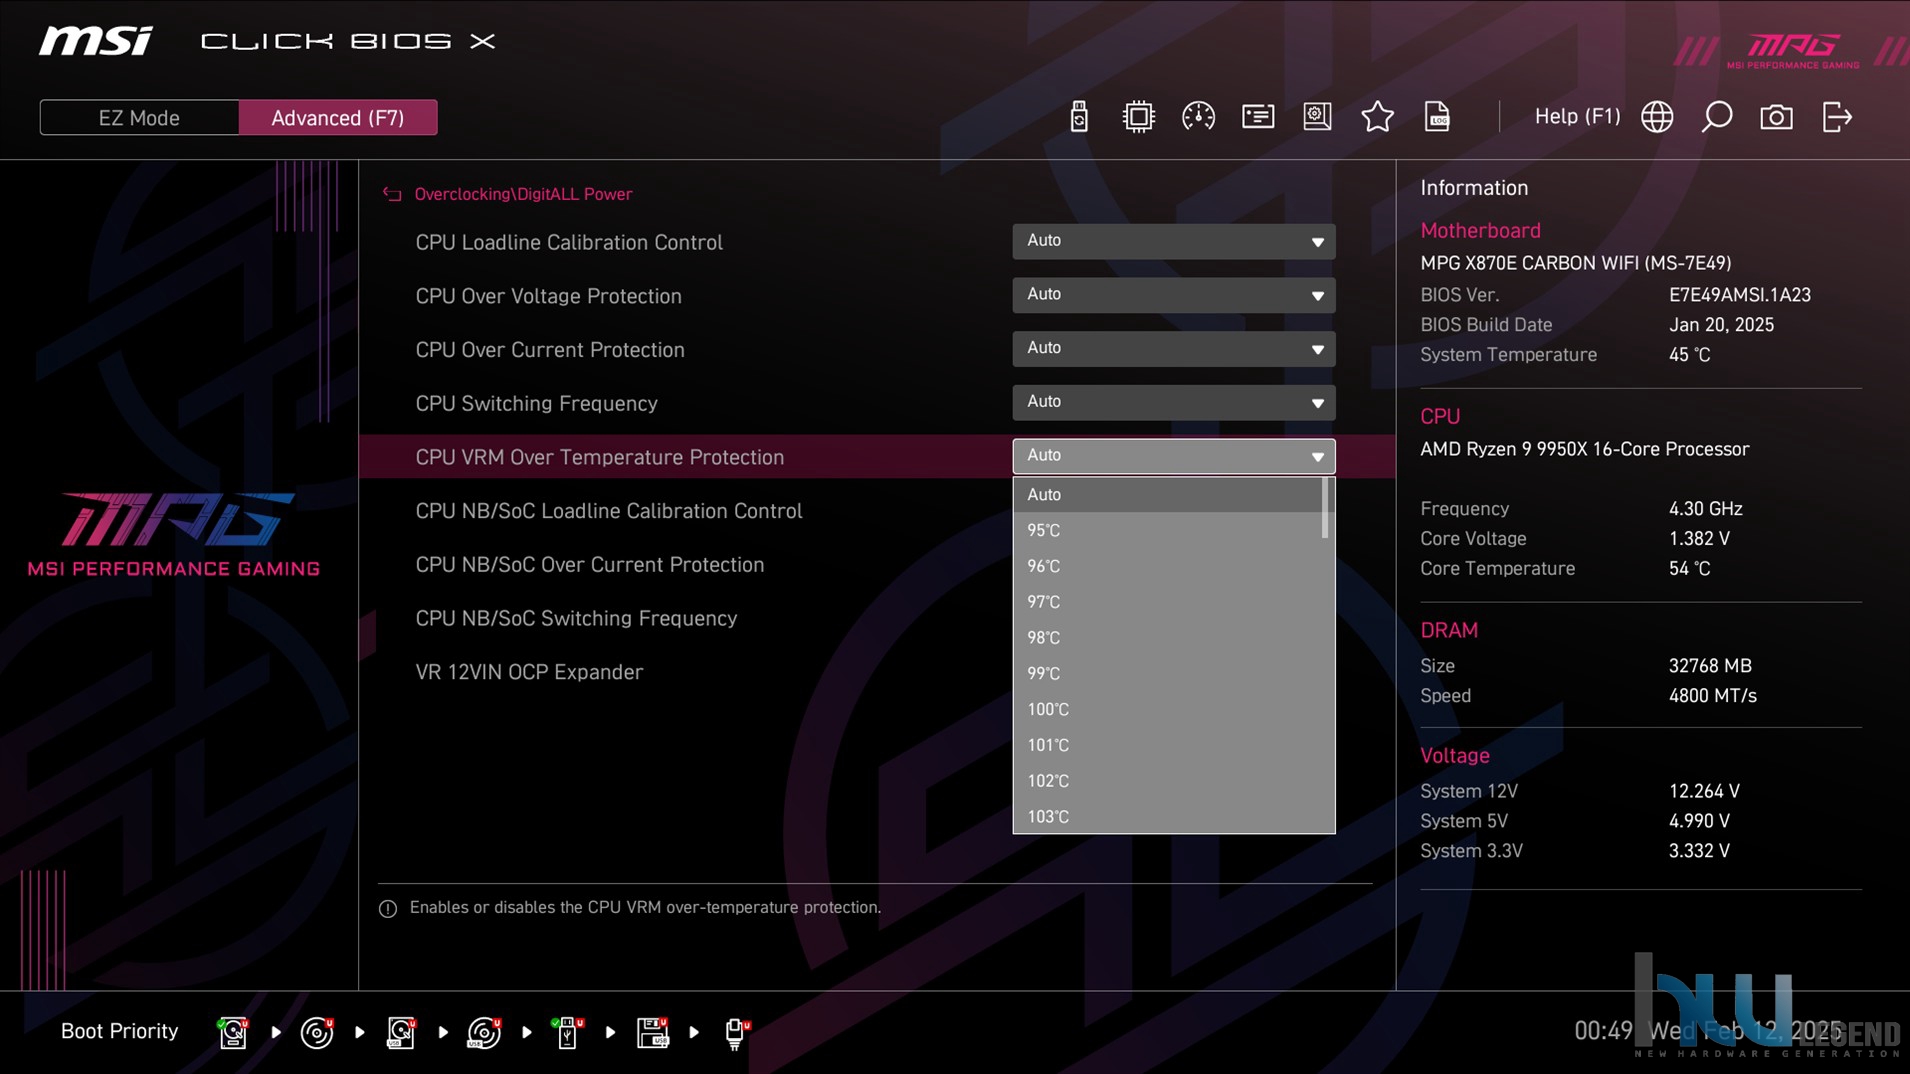Viewport: 1910px width, 1074px height.
Task: Choose 100°C in the temperature list
Action: click(x=1167, y=710)
